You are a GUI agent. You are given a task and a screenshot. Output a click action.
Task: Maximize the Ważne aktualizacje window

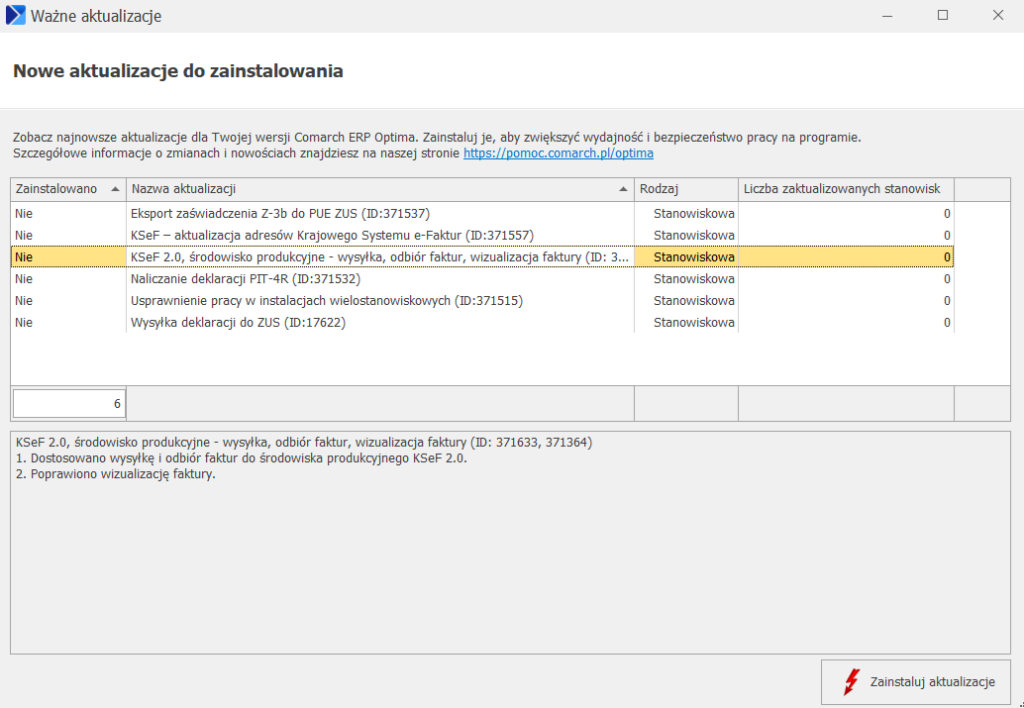[x=942, y=16]
